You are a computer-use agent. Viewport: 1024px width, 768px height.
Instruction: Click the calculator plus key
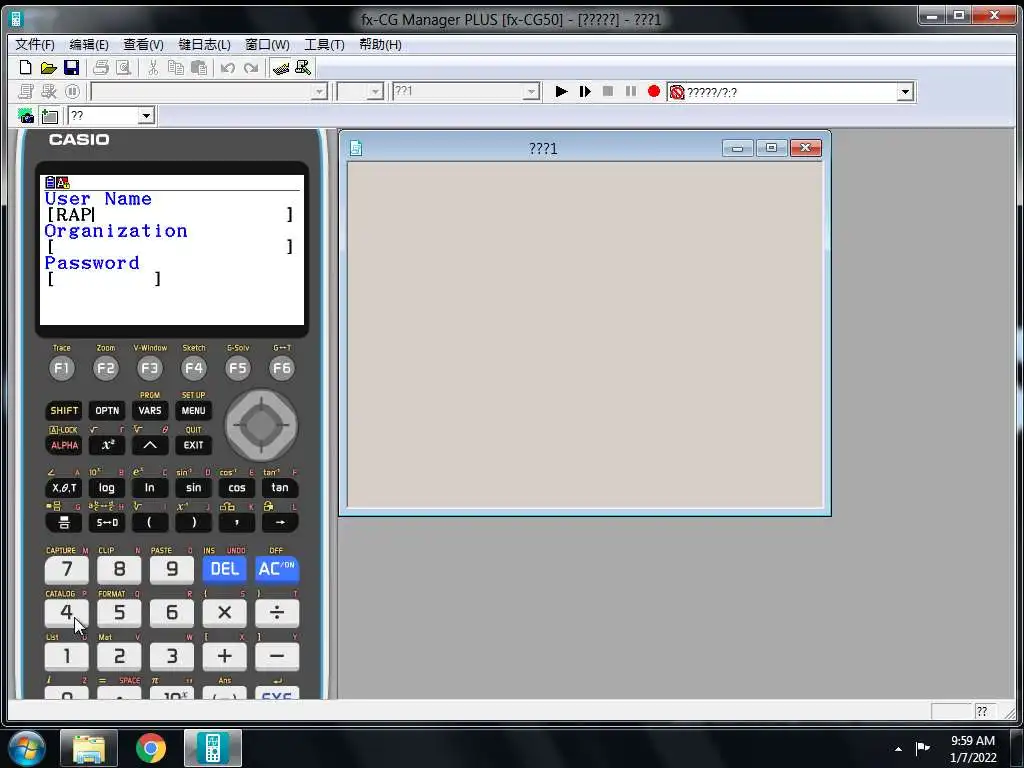224,656
